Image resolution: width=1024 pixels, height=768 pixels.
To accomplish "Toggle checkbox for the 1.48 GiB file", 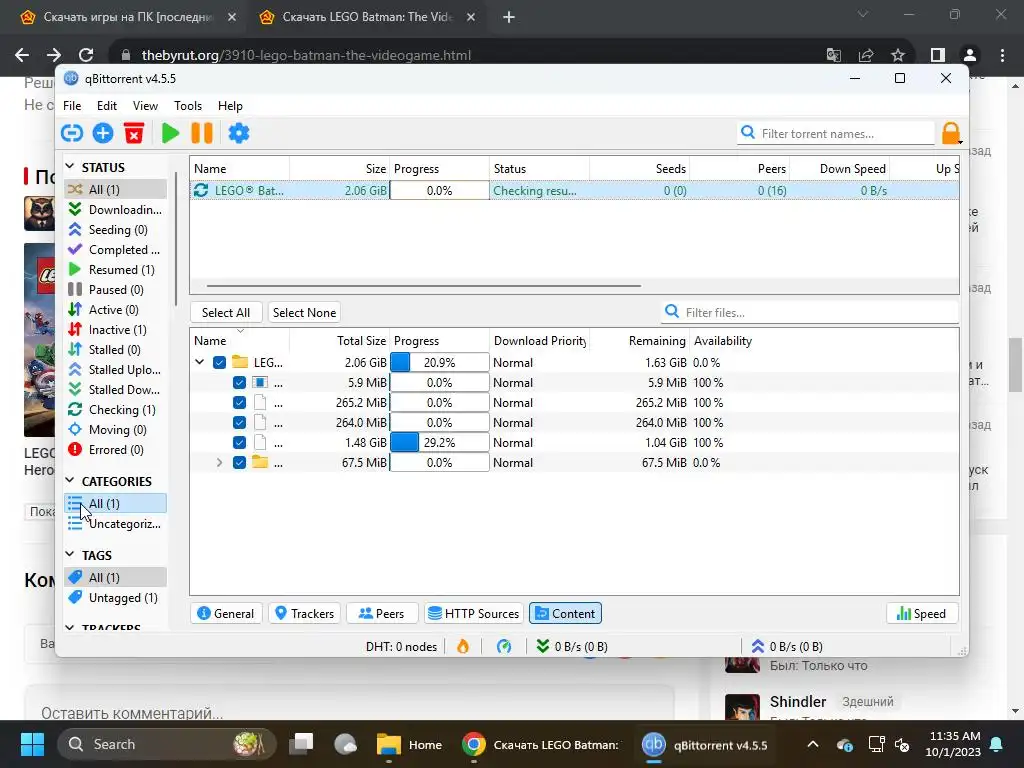I will (239, 443).
